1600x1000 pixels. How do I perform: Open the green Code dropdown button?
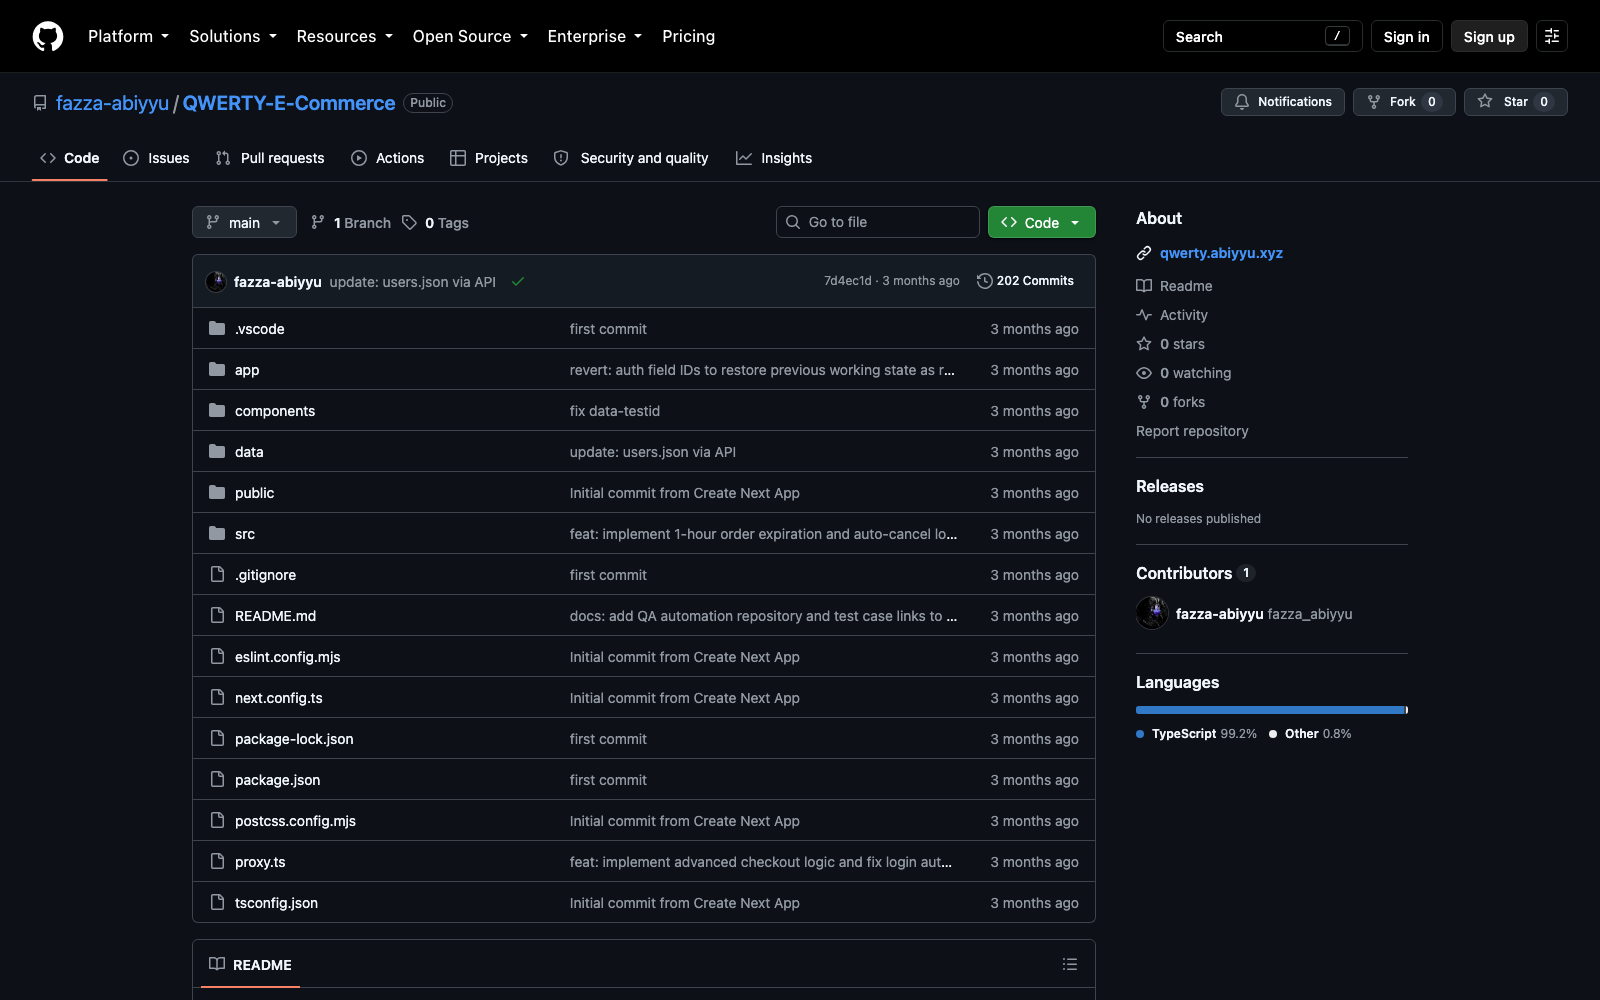(x=1042, y=222)
